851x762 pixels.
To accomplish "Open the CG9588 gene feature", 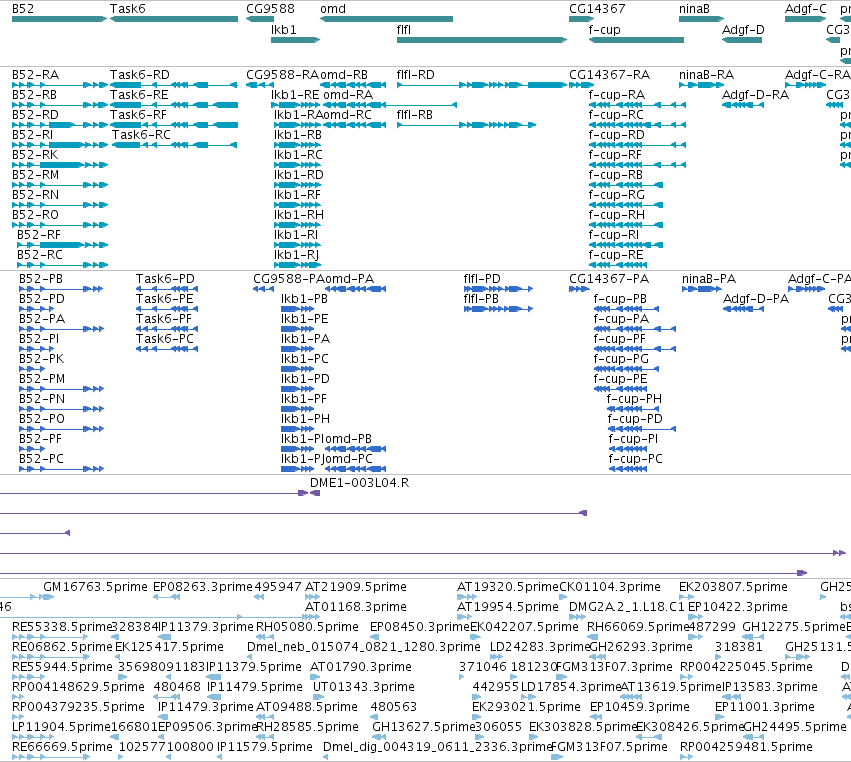I will (260, 19).
